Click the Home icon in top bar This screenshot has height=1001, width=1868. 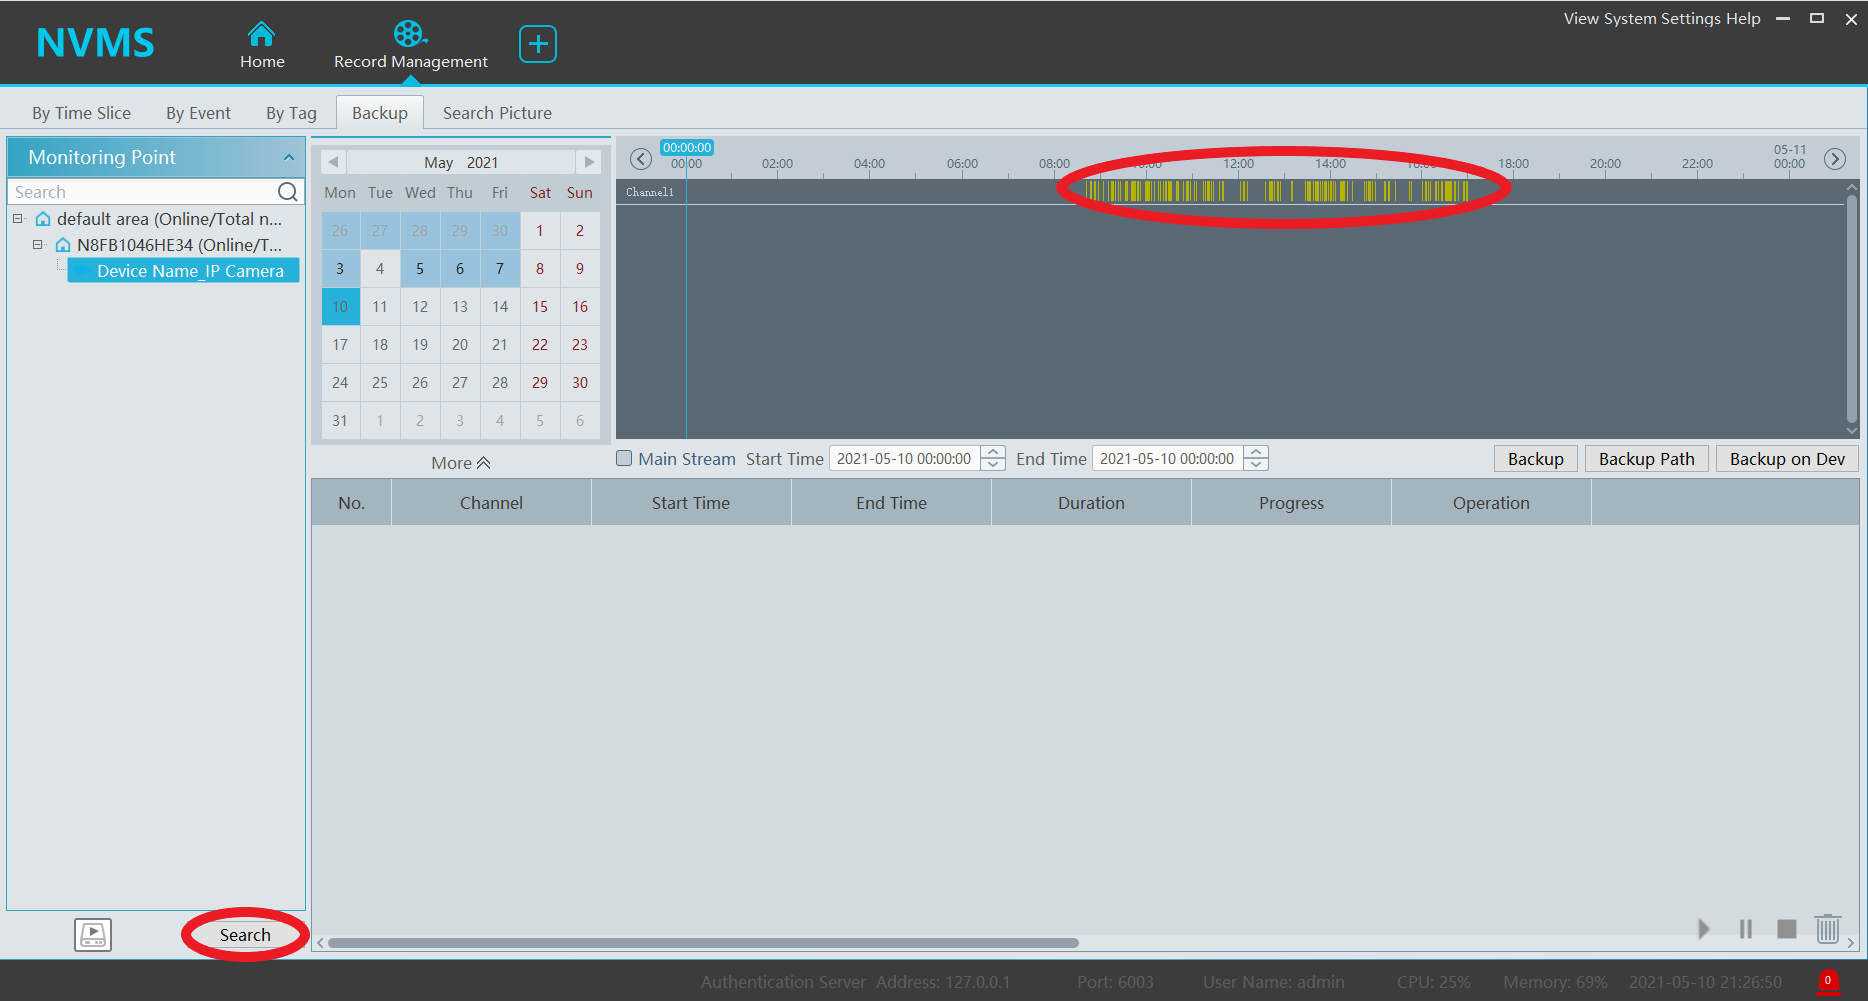tap(261, 35)
